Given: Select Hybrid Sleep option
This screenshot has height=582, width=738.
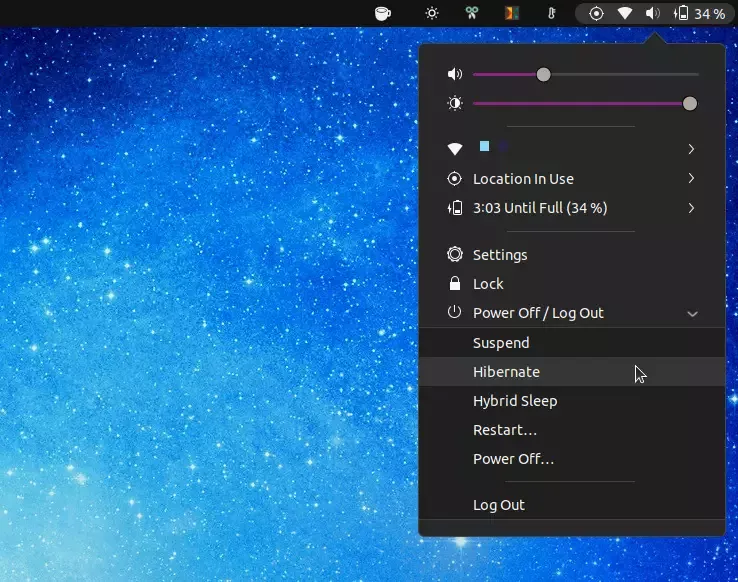Looking at the screenshot, I should [571, 401].
